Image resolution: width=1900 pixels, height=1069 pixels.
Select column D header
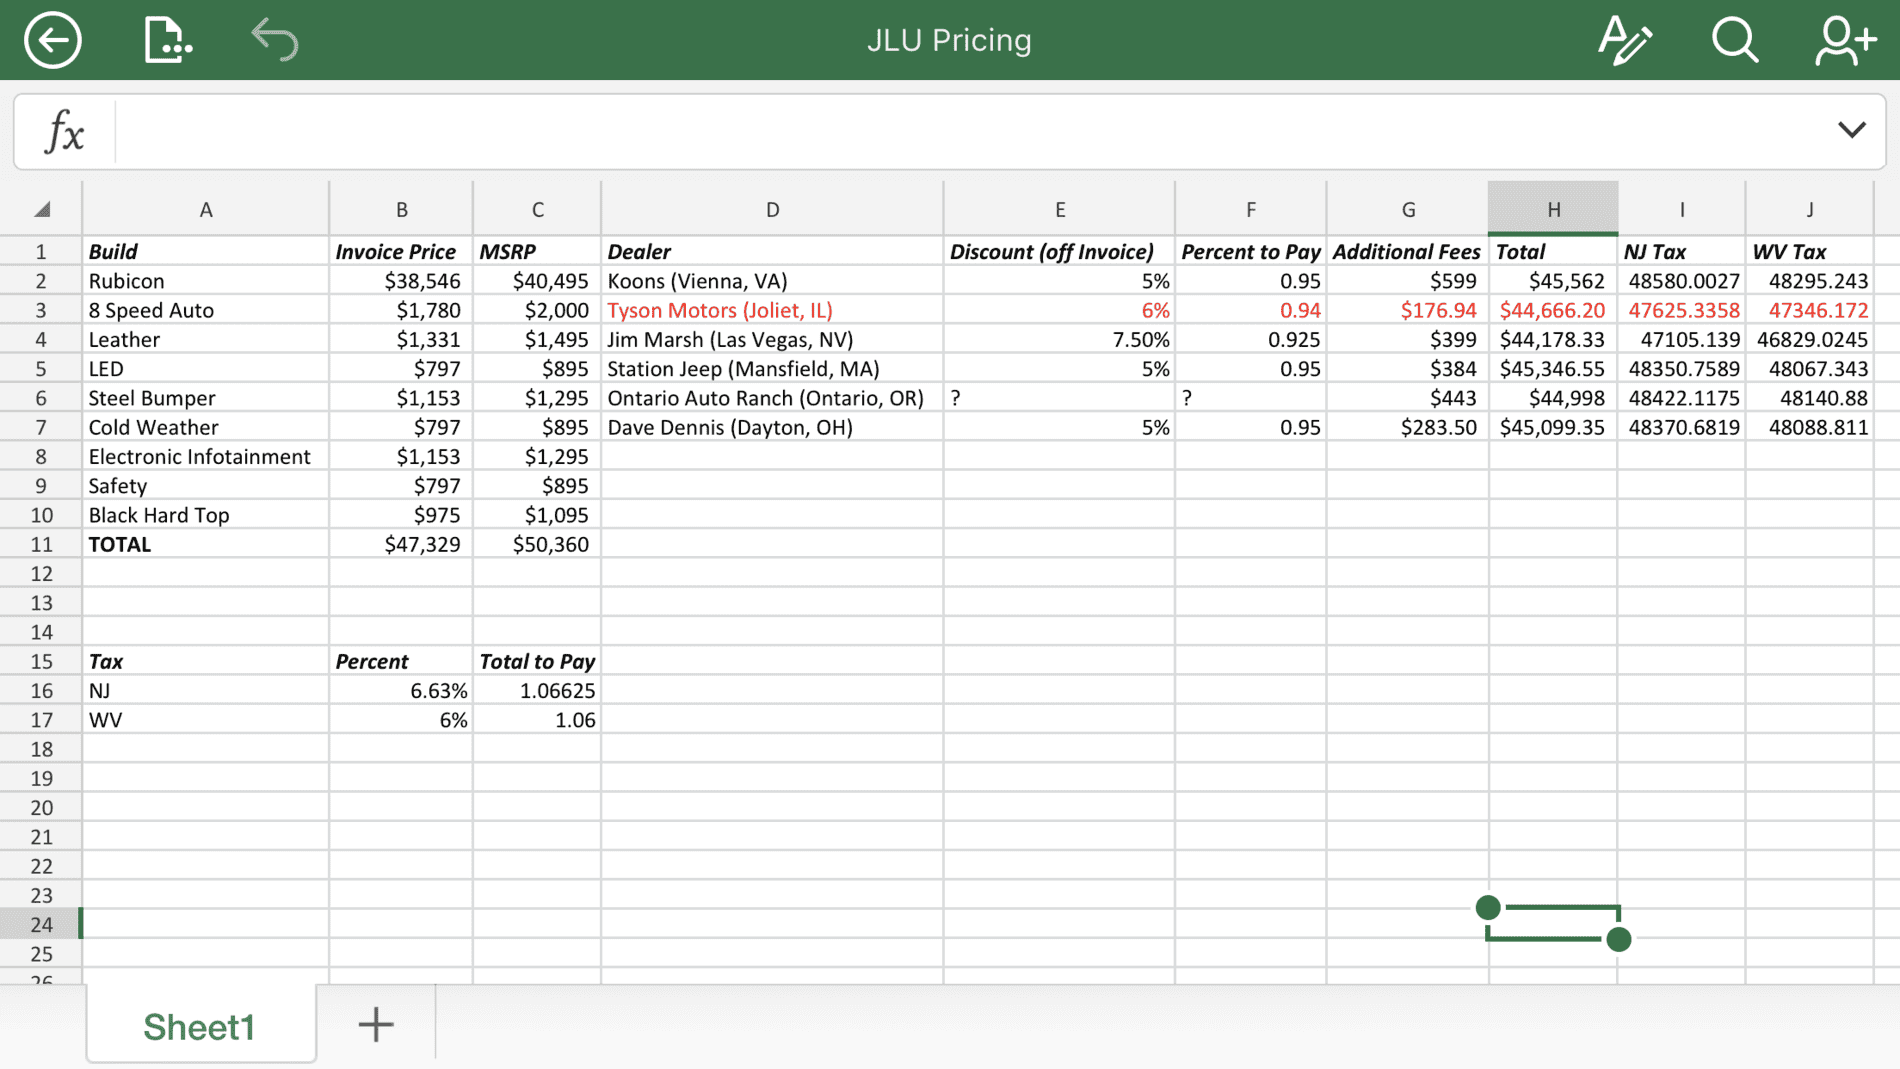pyautogui.click(x=772, y=209)
